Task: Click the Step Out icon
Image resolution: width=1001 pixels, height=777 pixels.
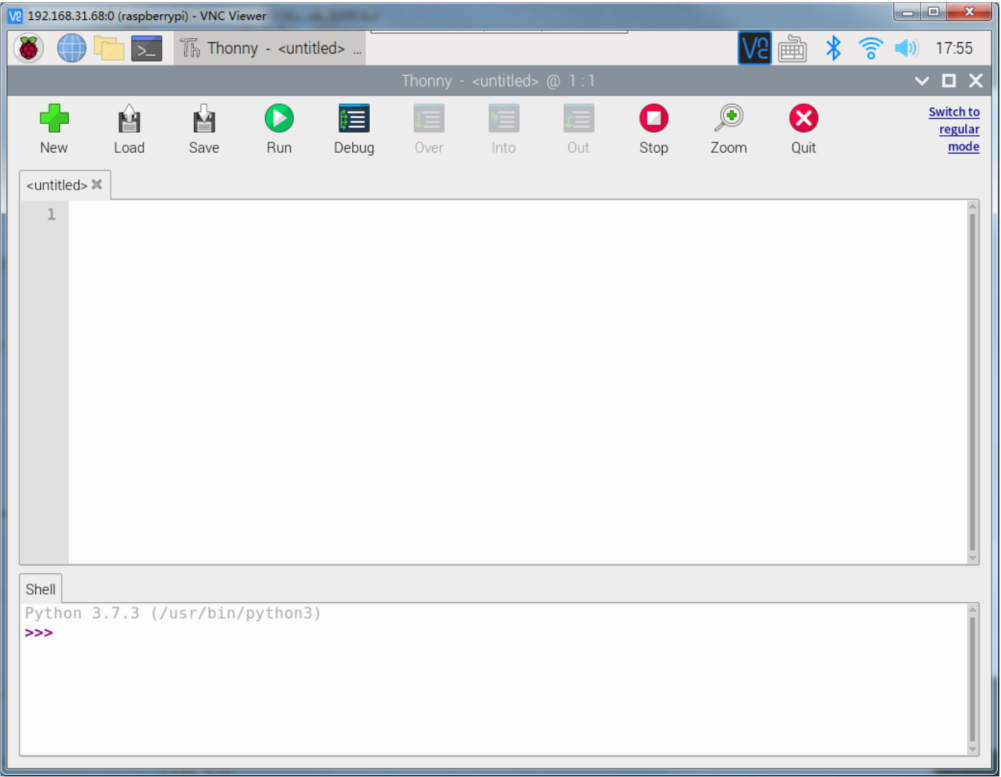Action: (578, 119)
